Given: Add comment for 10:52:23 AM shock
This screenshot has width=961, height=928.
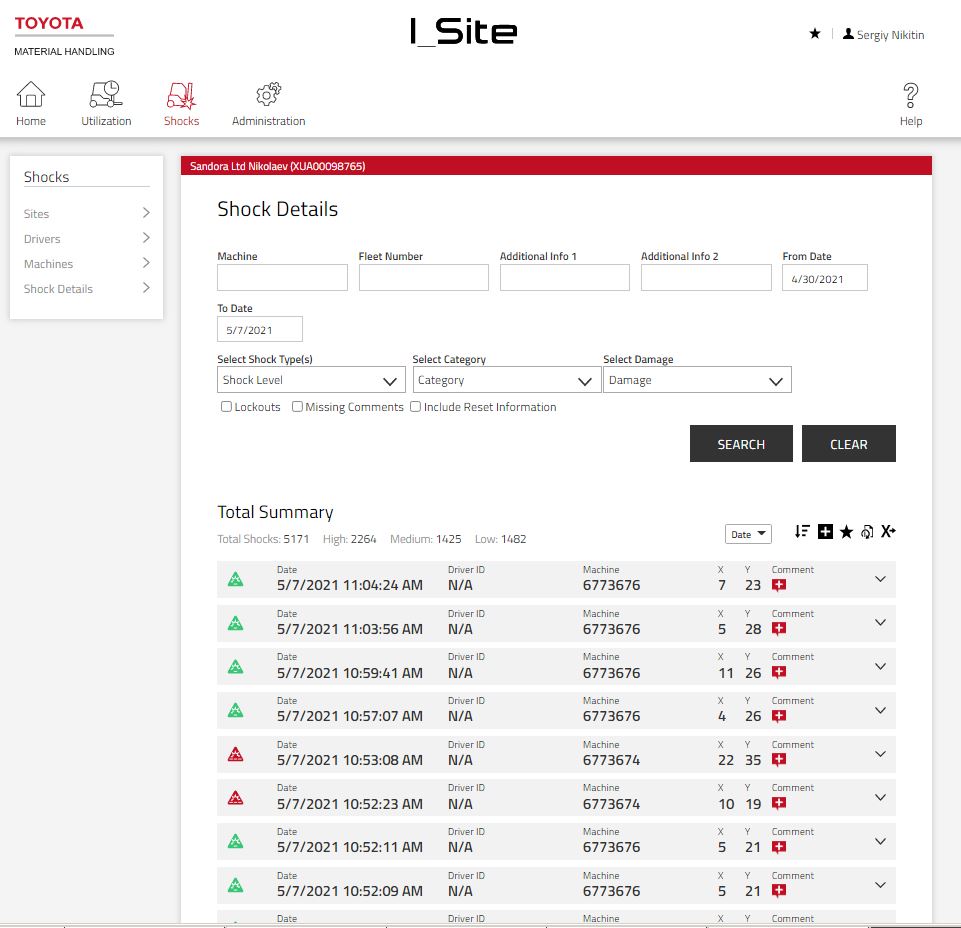Looking at the screenshot, I should [x=779, y=804].
